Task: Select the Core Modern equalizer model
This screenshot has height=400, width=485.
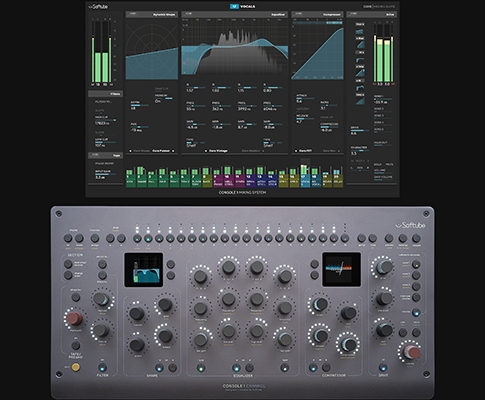Action: (x=251, y=151)
